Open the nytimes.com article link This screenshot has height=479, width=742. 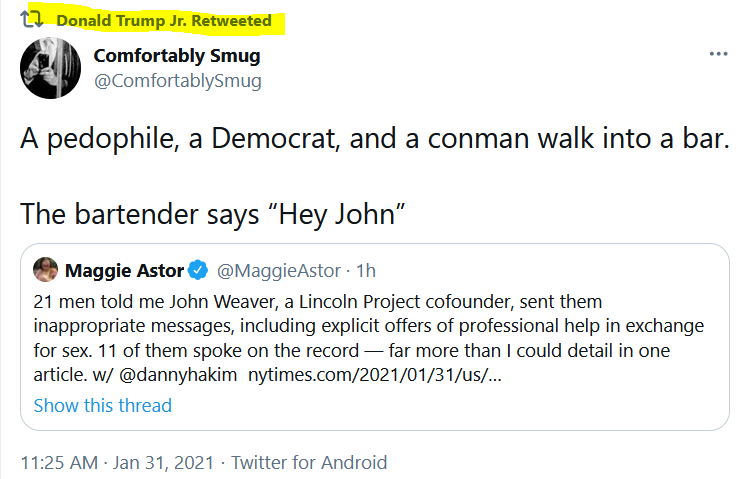[x=375, y=375]
